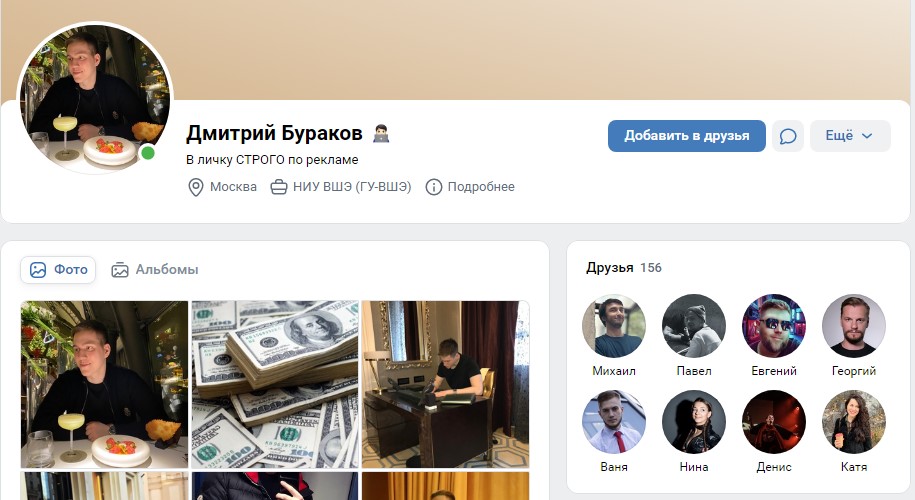Switch to the Альбомы tab
This screenshot has height=500, width=915.
155,270
